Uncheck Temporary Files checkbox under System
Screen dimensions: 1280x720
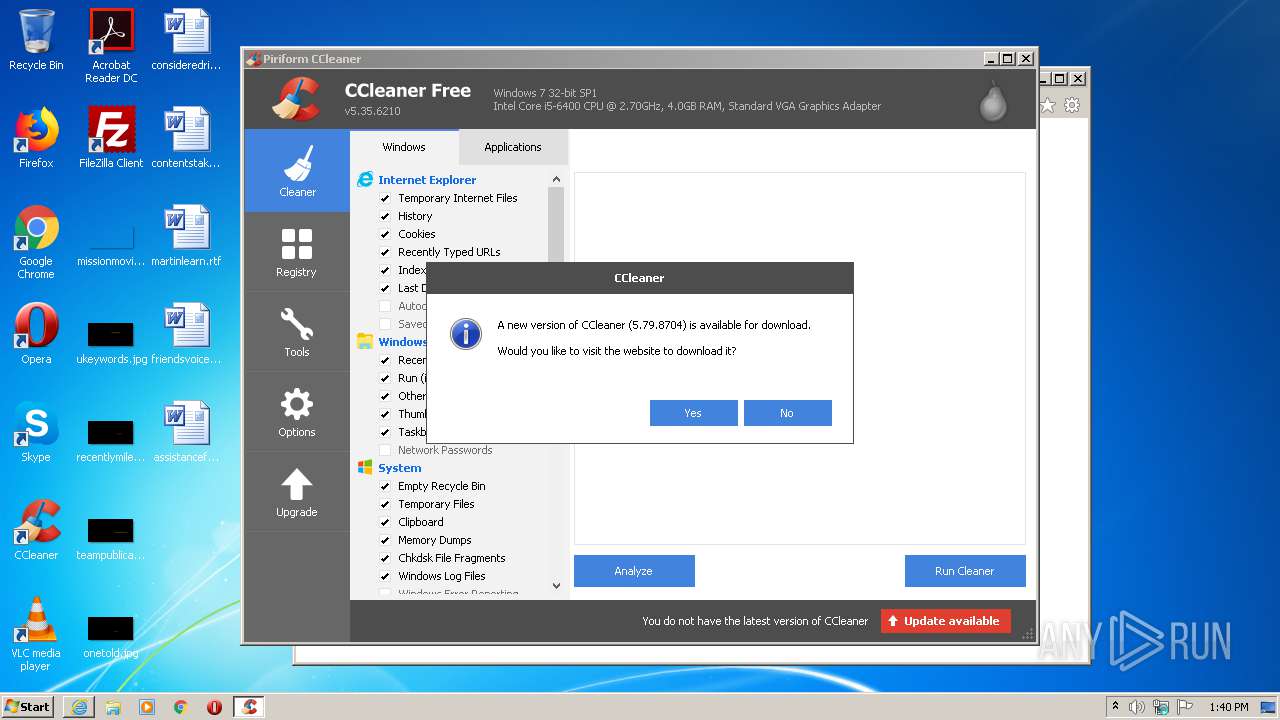pyautogui.click(x=385, y=504)
